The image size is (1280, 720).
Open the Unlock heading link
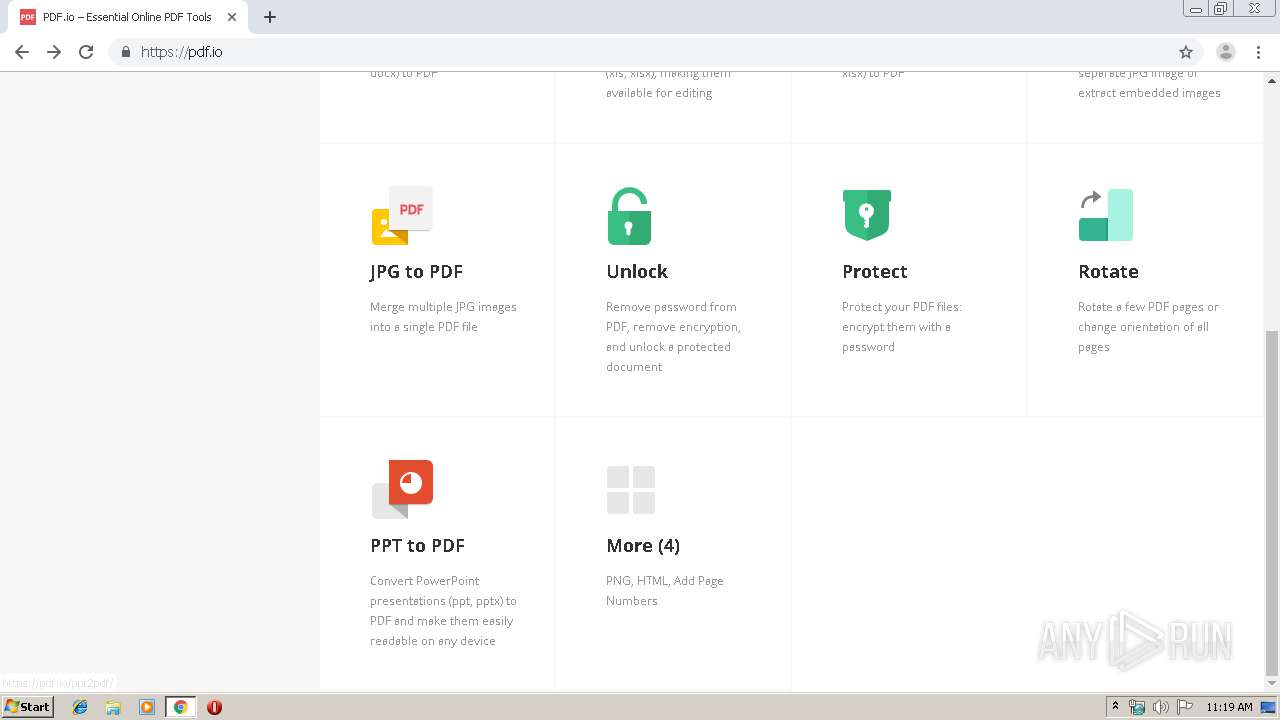(637, 272)
